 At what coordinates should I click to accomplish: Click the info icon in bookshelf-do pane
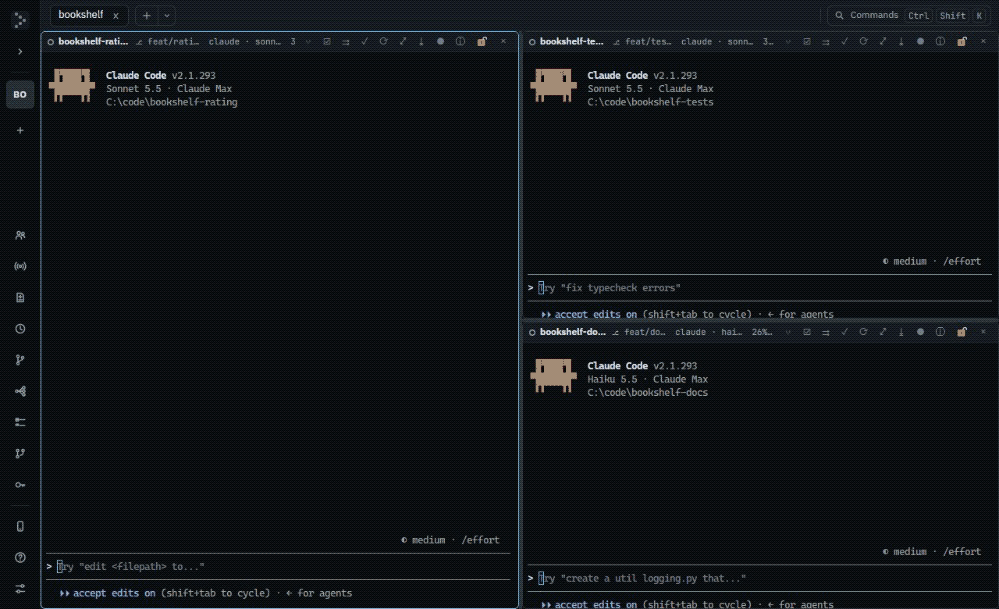(940, 332)
